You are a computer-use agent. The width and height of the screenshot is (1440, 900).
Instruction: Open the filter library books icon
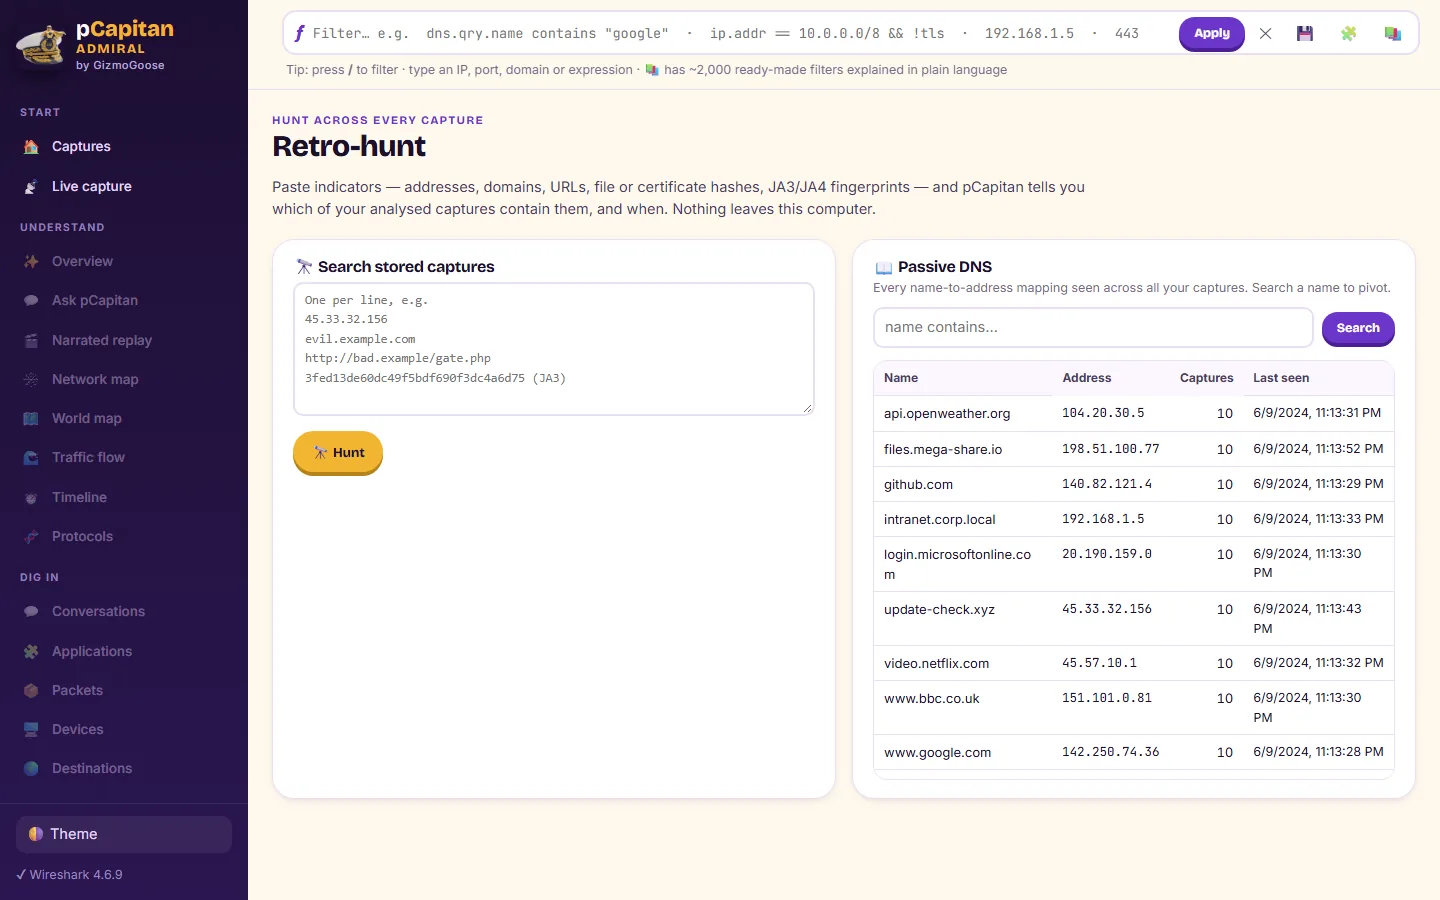[1392, 34]
